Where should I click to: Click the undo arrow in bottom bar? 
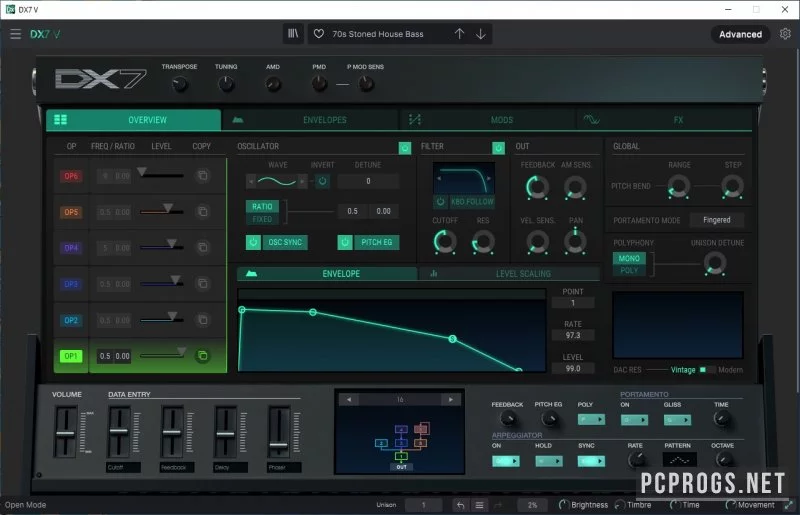pos(460,505)
